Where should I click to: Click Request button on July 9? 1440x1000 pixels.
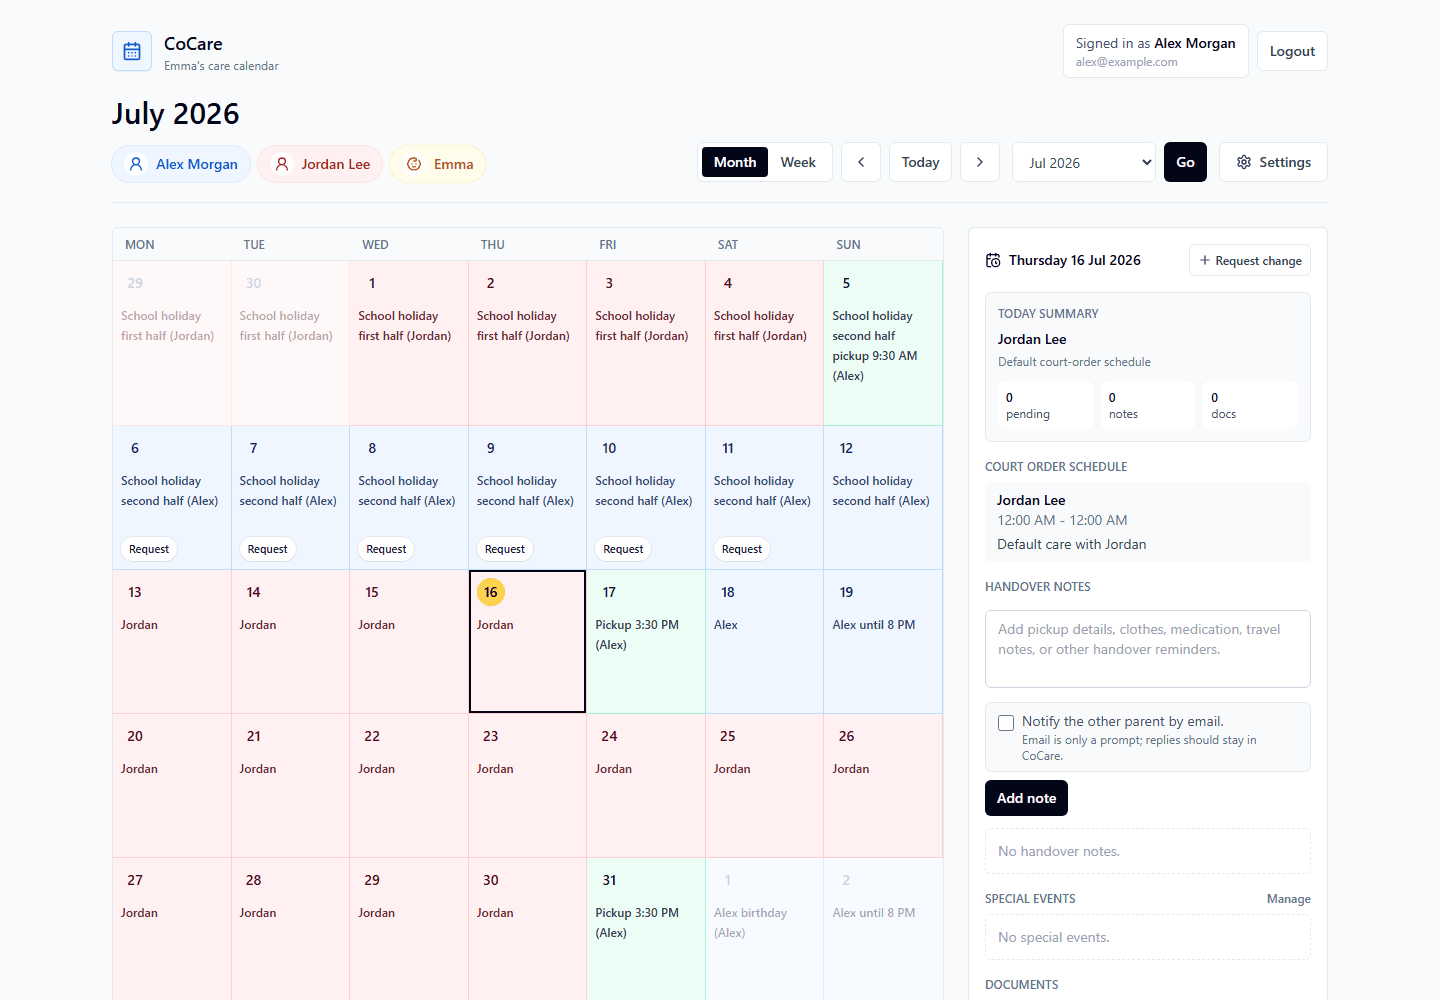(x=505, y=549)
